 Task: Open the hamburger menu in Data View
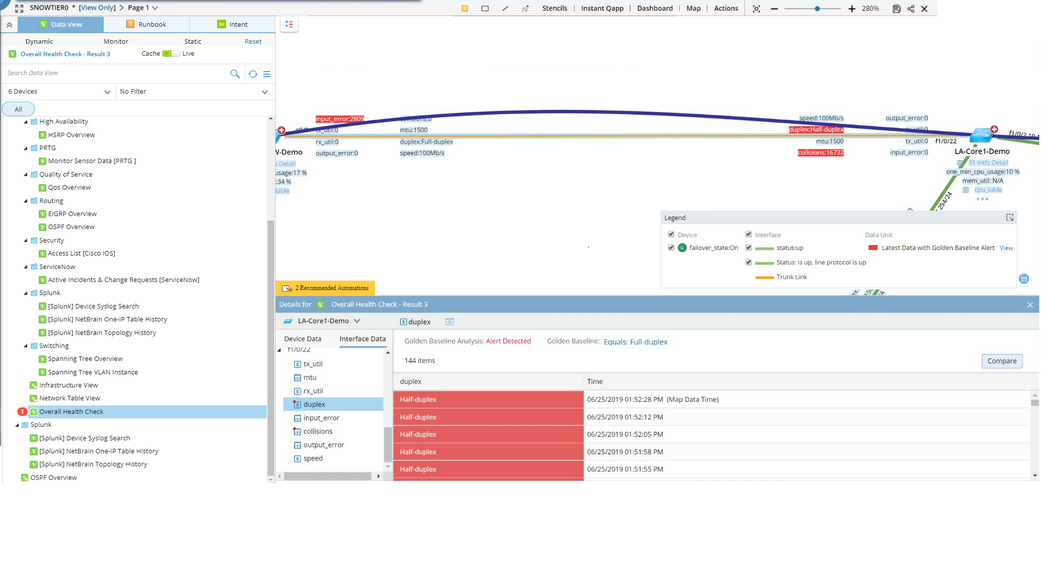point(266,74)
